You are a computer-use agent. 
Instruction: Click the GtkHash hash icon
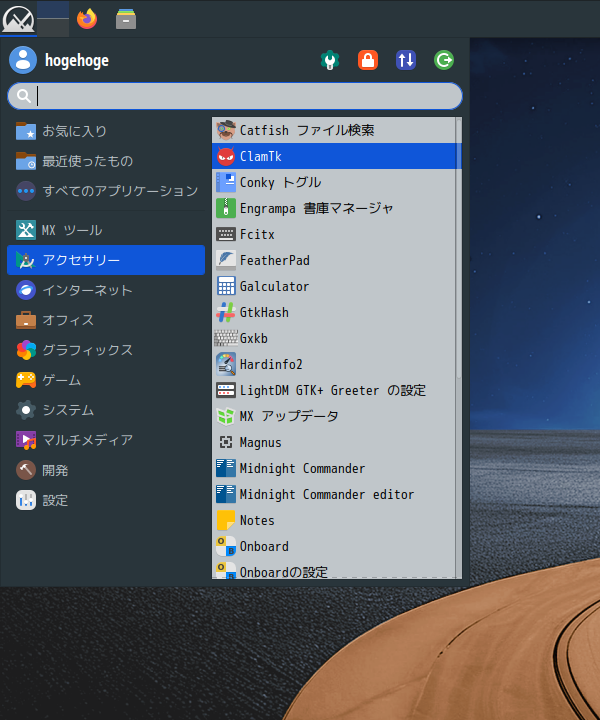226,312
